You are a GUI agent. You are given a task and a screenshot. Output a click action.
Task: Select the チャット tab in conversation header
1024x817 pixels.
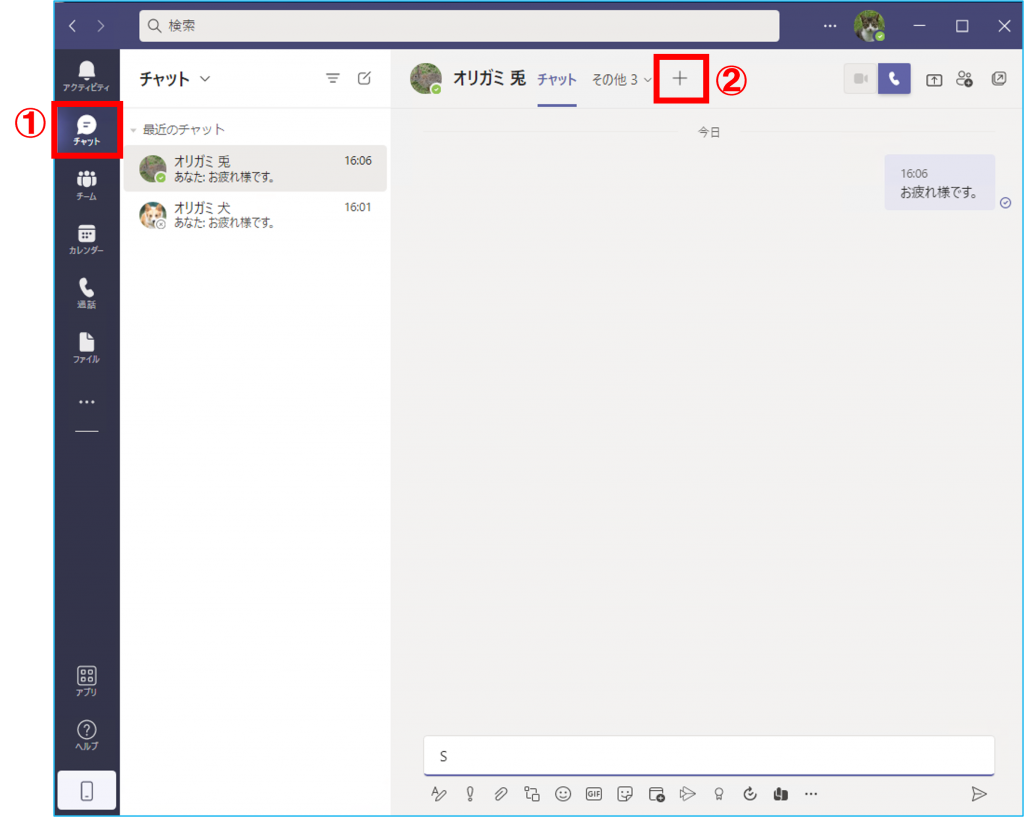557,80
